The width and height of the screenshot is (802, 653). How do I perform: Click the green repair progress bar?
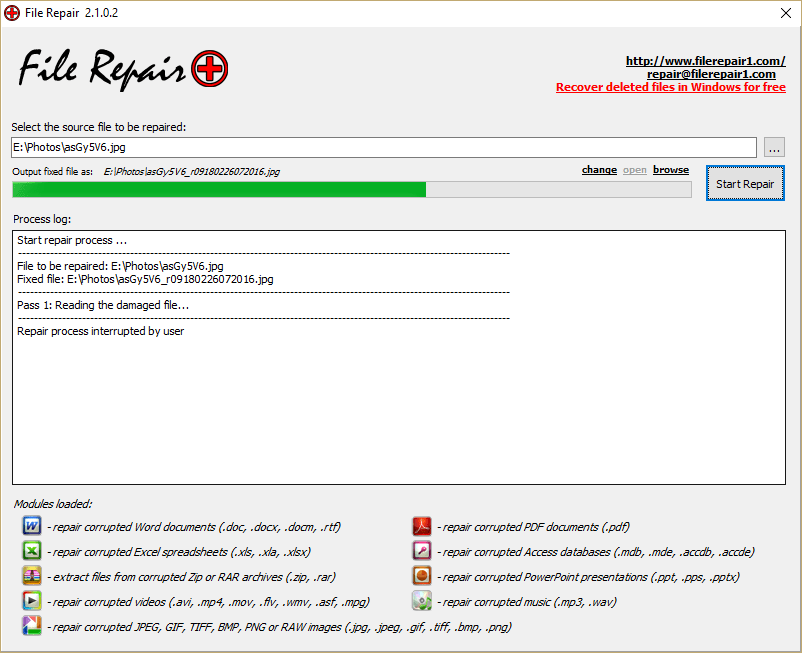pos(352,190)
